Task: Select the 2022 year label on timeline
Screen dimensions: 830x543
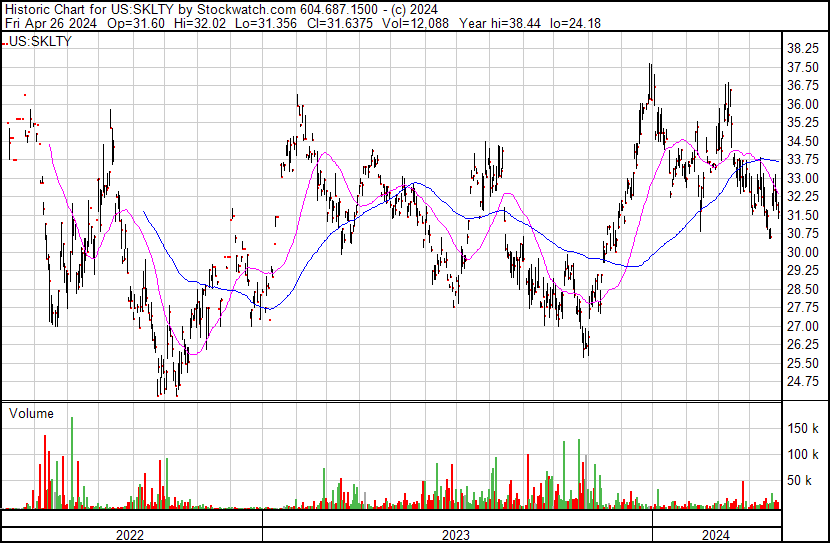Action: click(x=130, y=536)
